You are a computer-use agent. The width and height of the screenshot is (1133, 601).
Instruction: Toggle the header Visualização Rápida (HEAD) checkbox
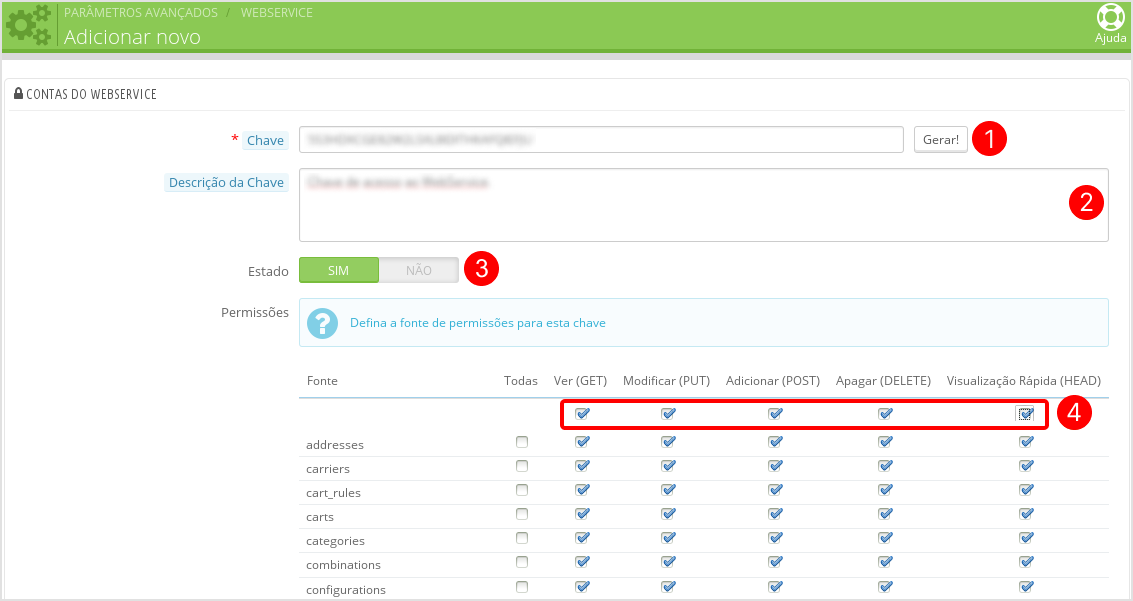pos(1025,414)
